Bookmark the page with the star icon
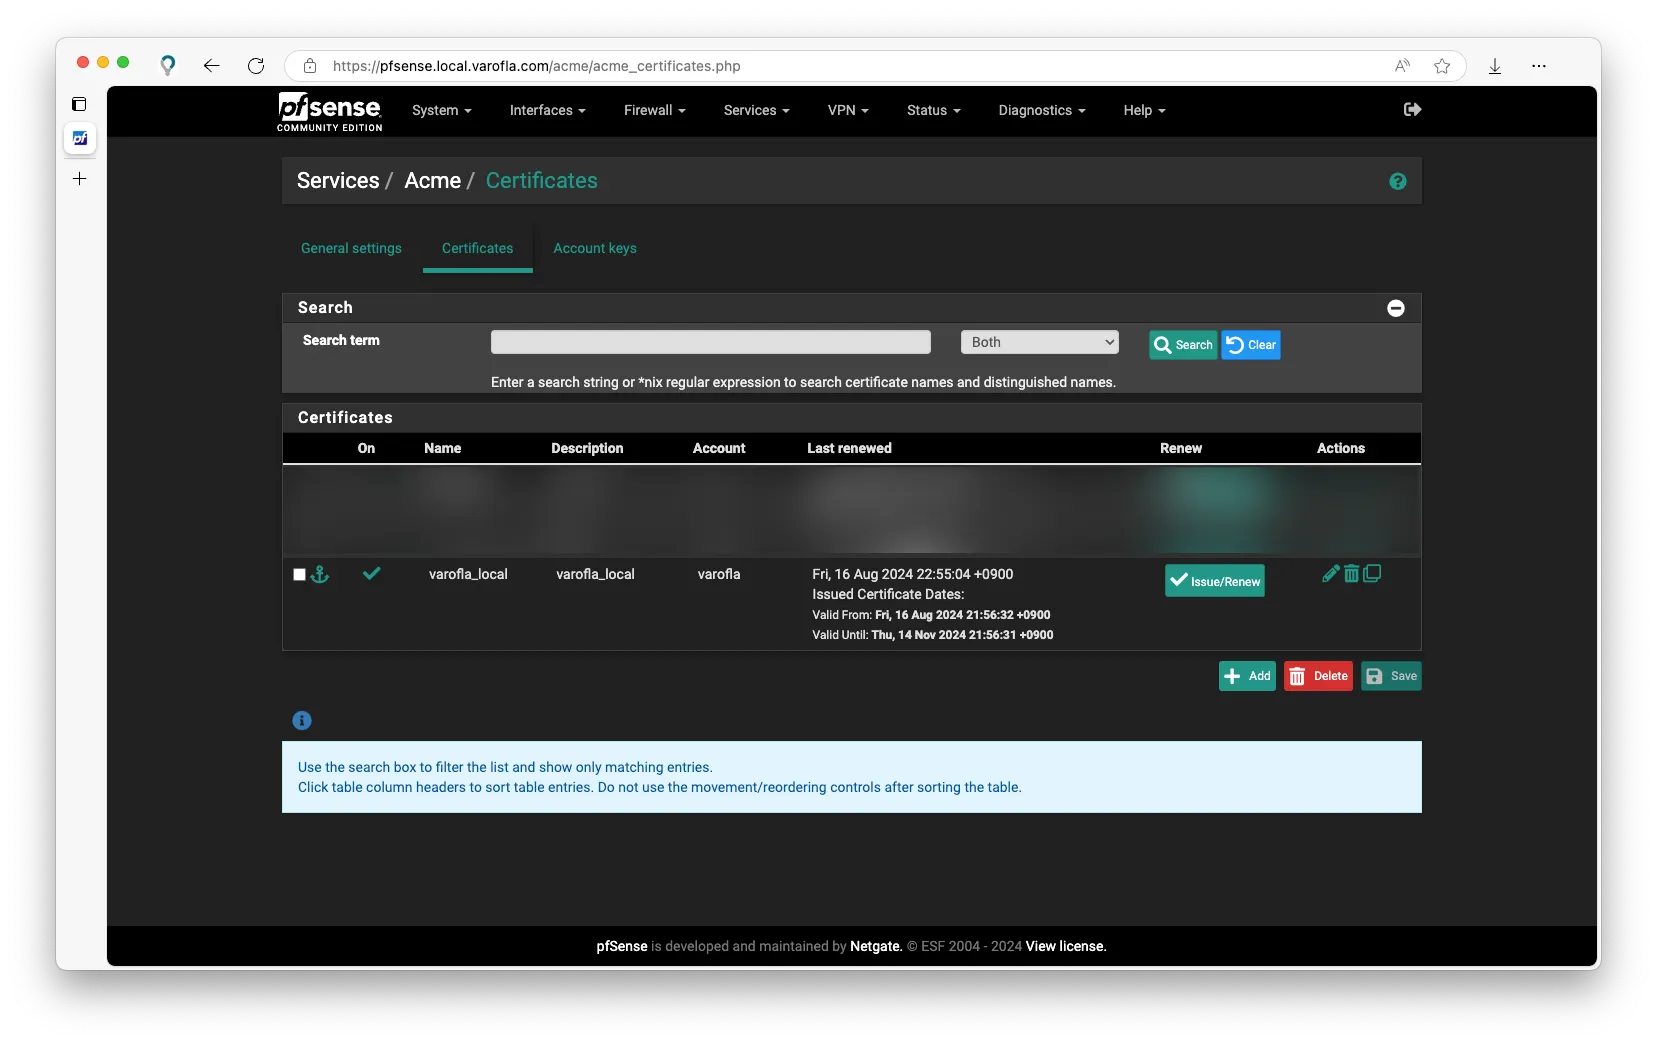The width and height of the screenshot is (1657, 1044). click(1442, 66)
